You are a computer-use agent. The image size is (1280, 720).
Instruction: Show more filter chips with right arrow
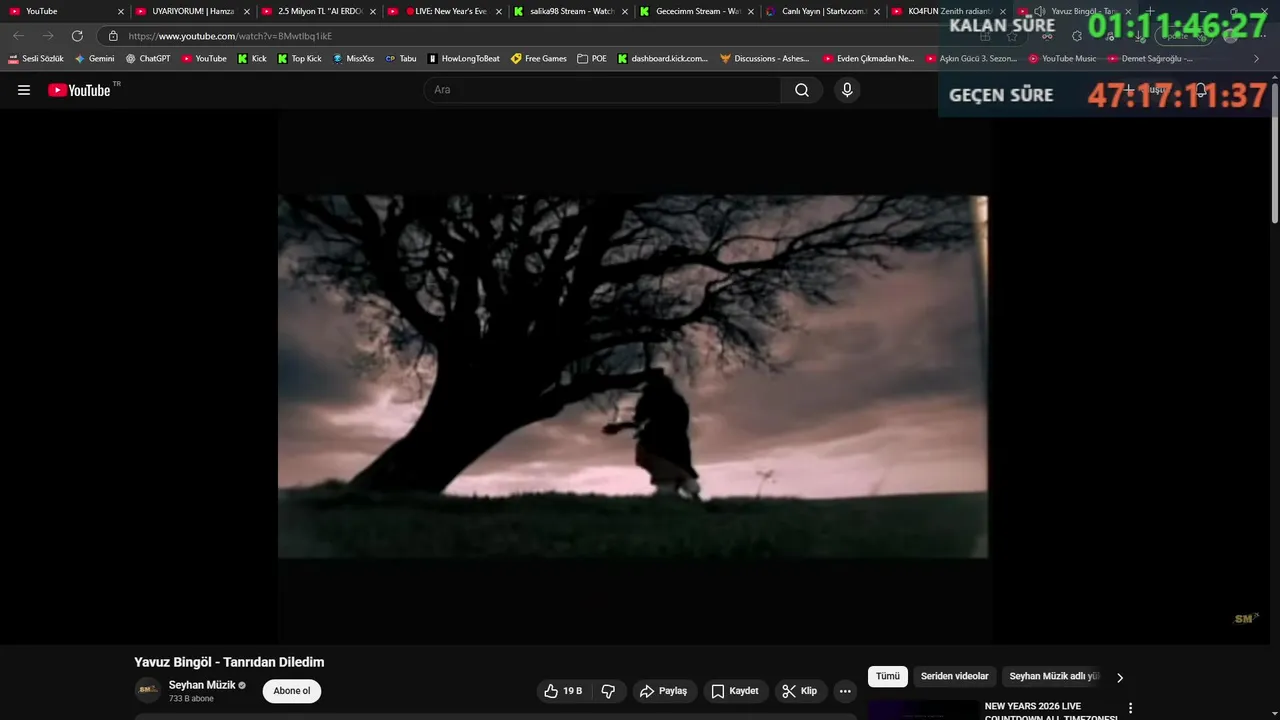[1119, 677]
